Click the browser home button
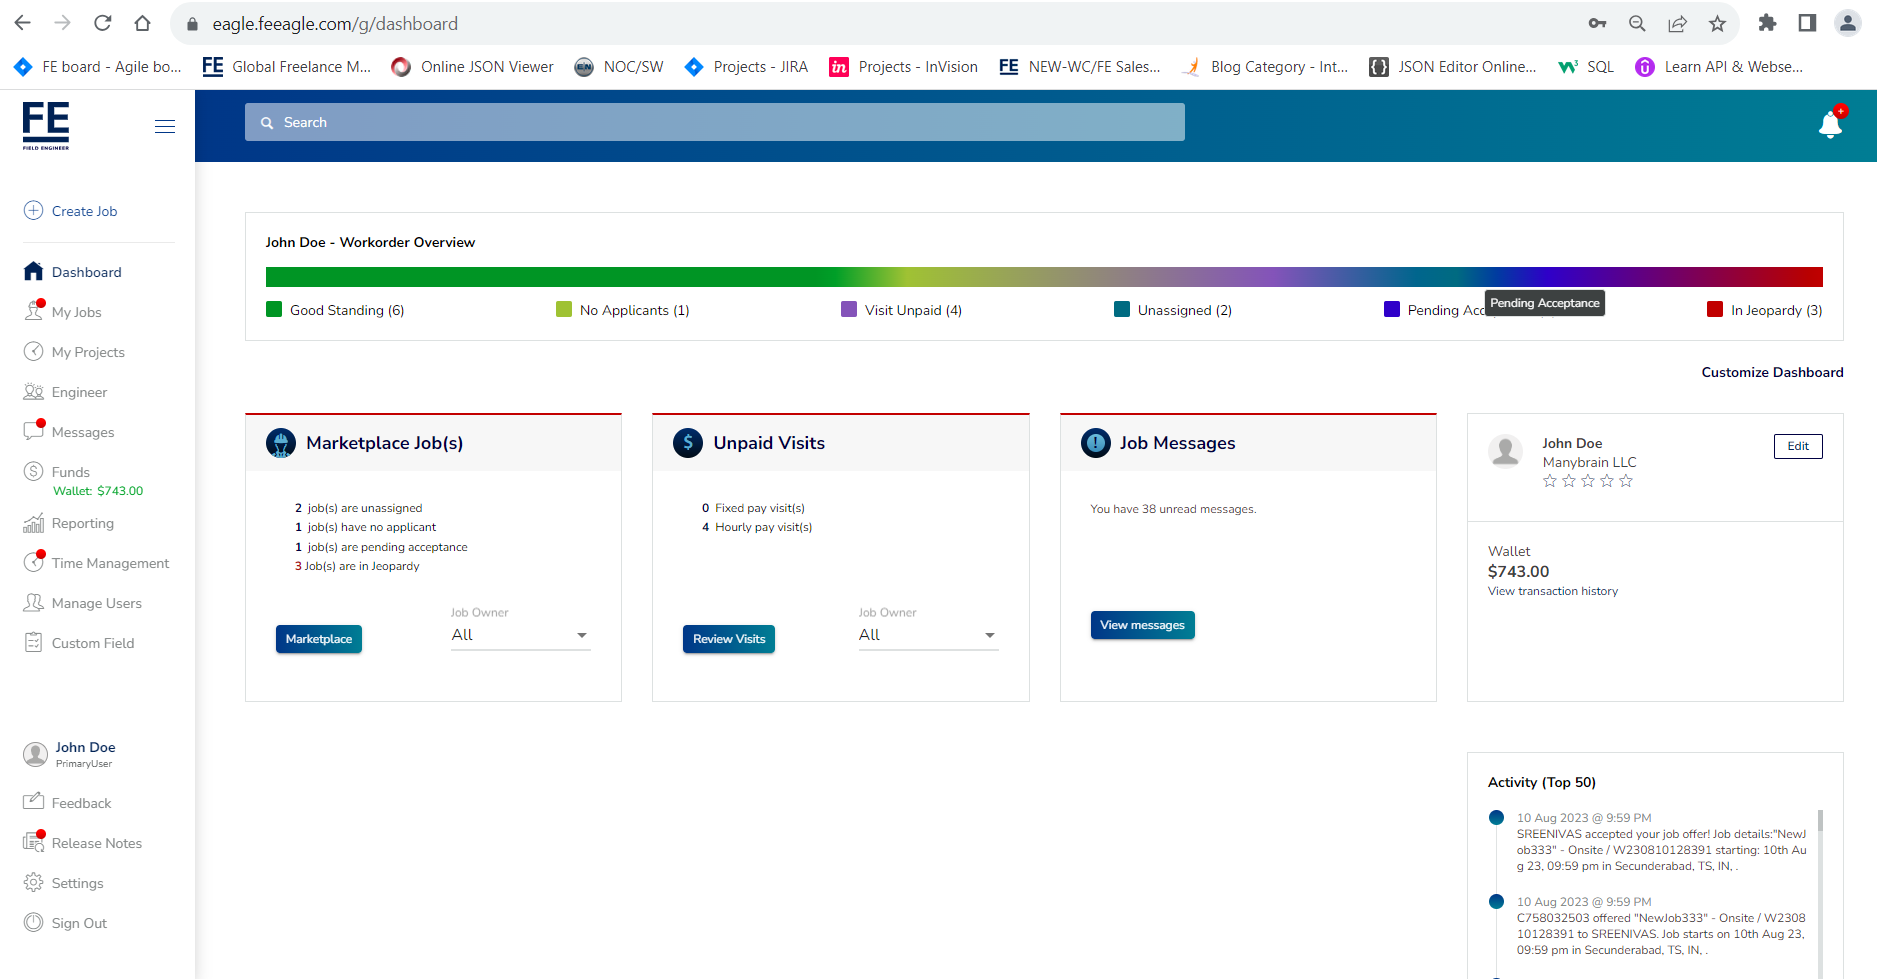Viewport: 1877px width, 979px height. 142,23
